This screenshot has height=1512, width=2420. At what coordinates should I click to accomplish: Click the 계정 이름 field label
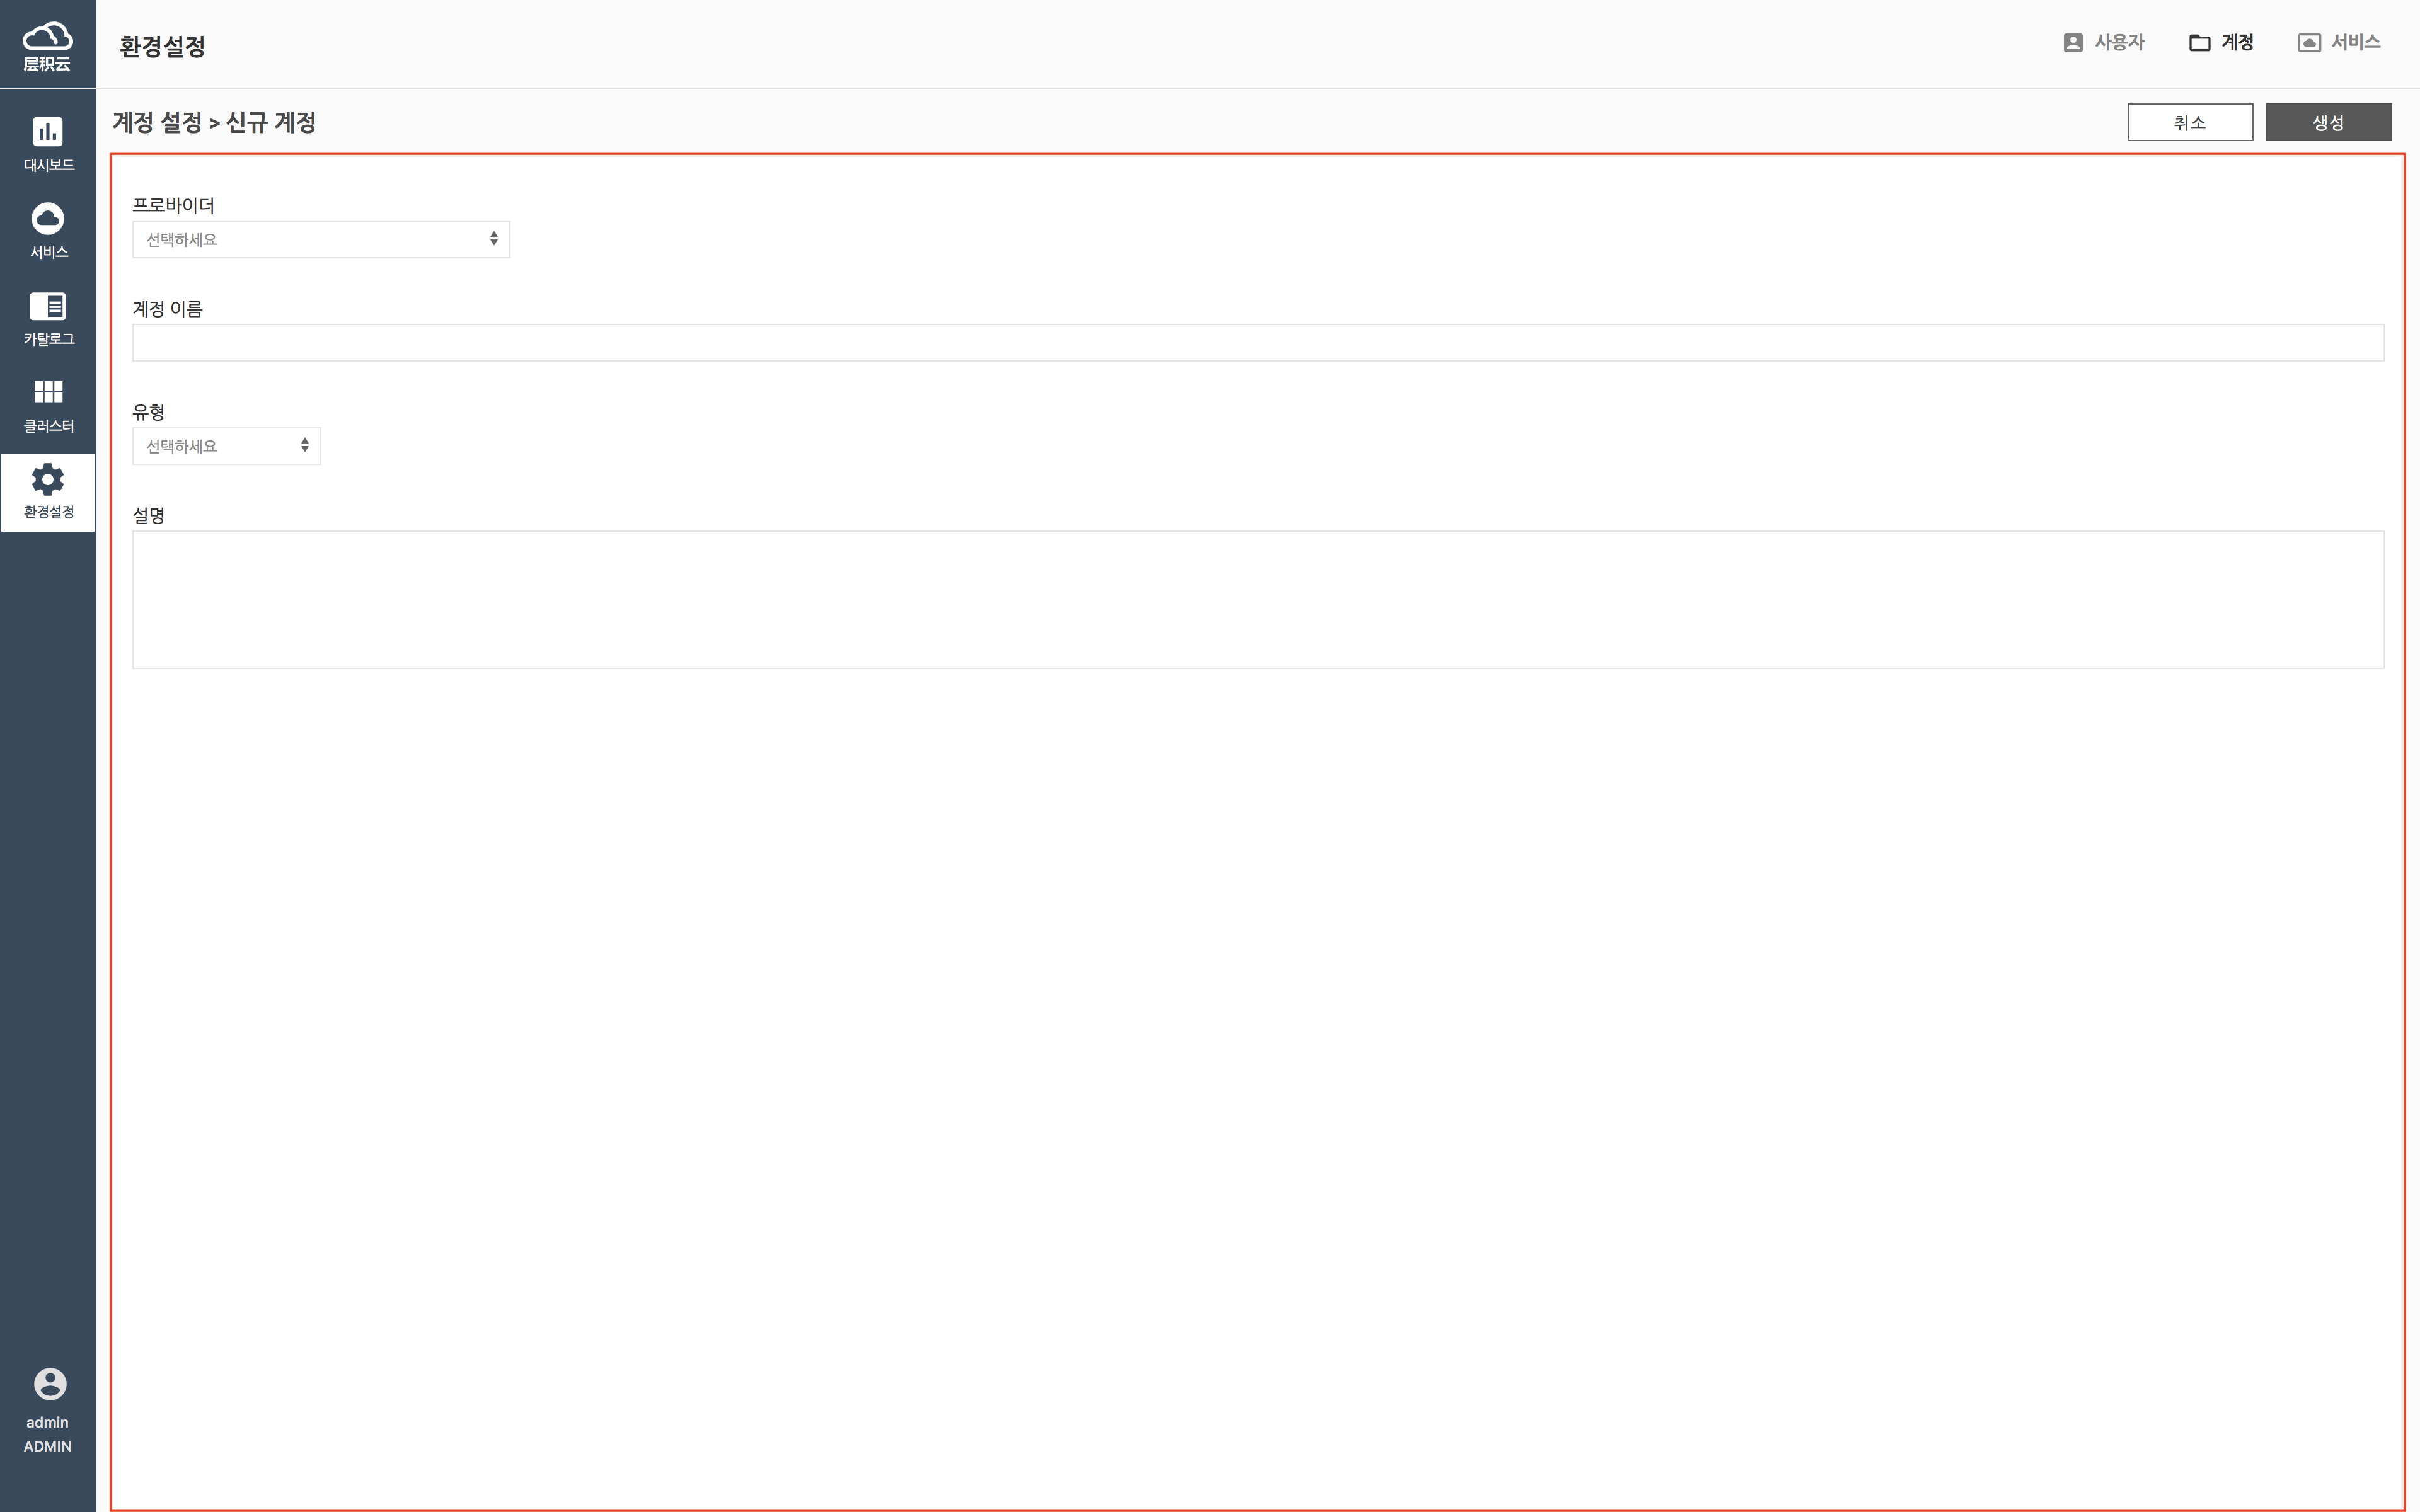pyautogui.click(x=167, y=309)
